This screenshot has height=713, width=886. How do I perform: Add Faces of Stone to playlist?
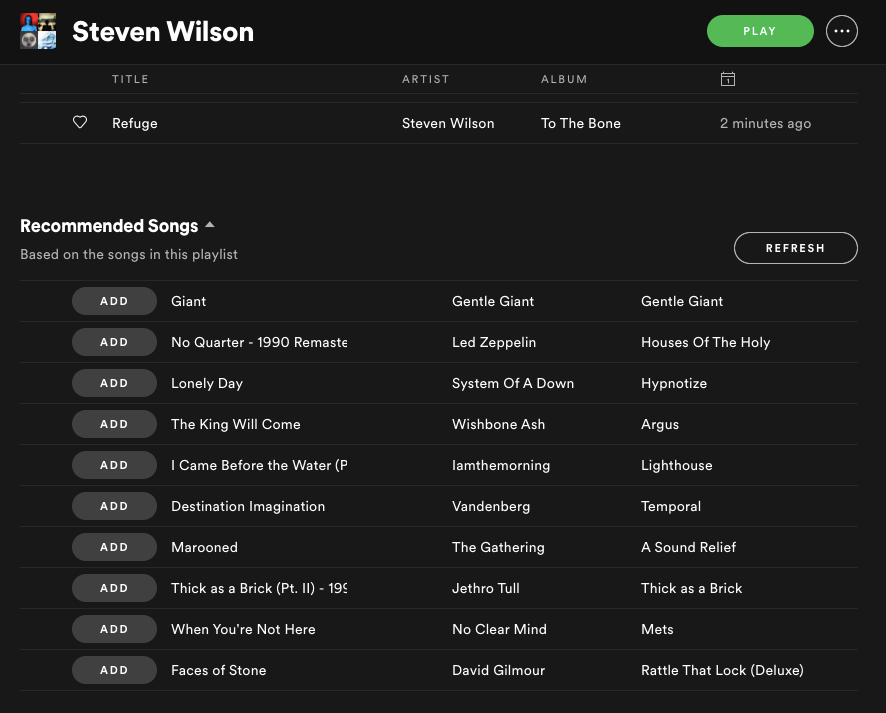[x=114, y=670]
